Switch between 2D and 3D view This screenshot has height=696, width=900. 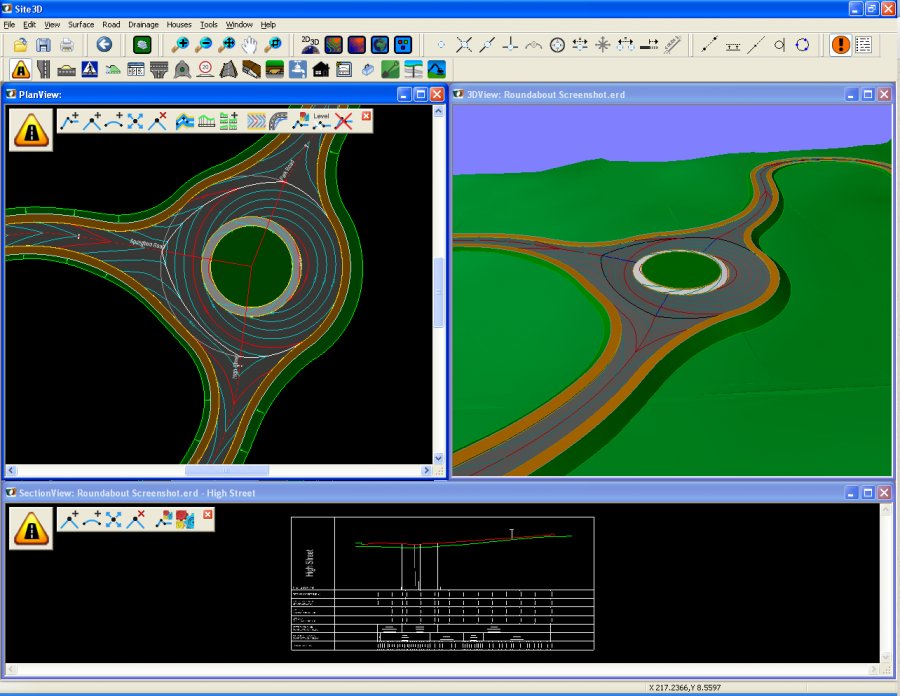point(310,45)
